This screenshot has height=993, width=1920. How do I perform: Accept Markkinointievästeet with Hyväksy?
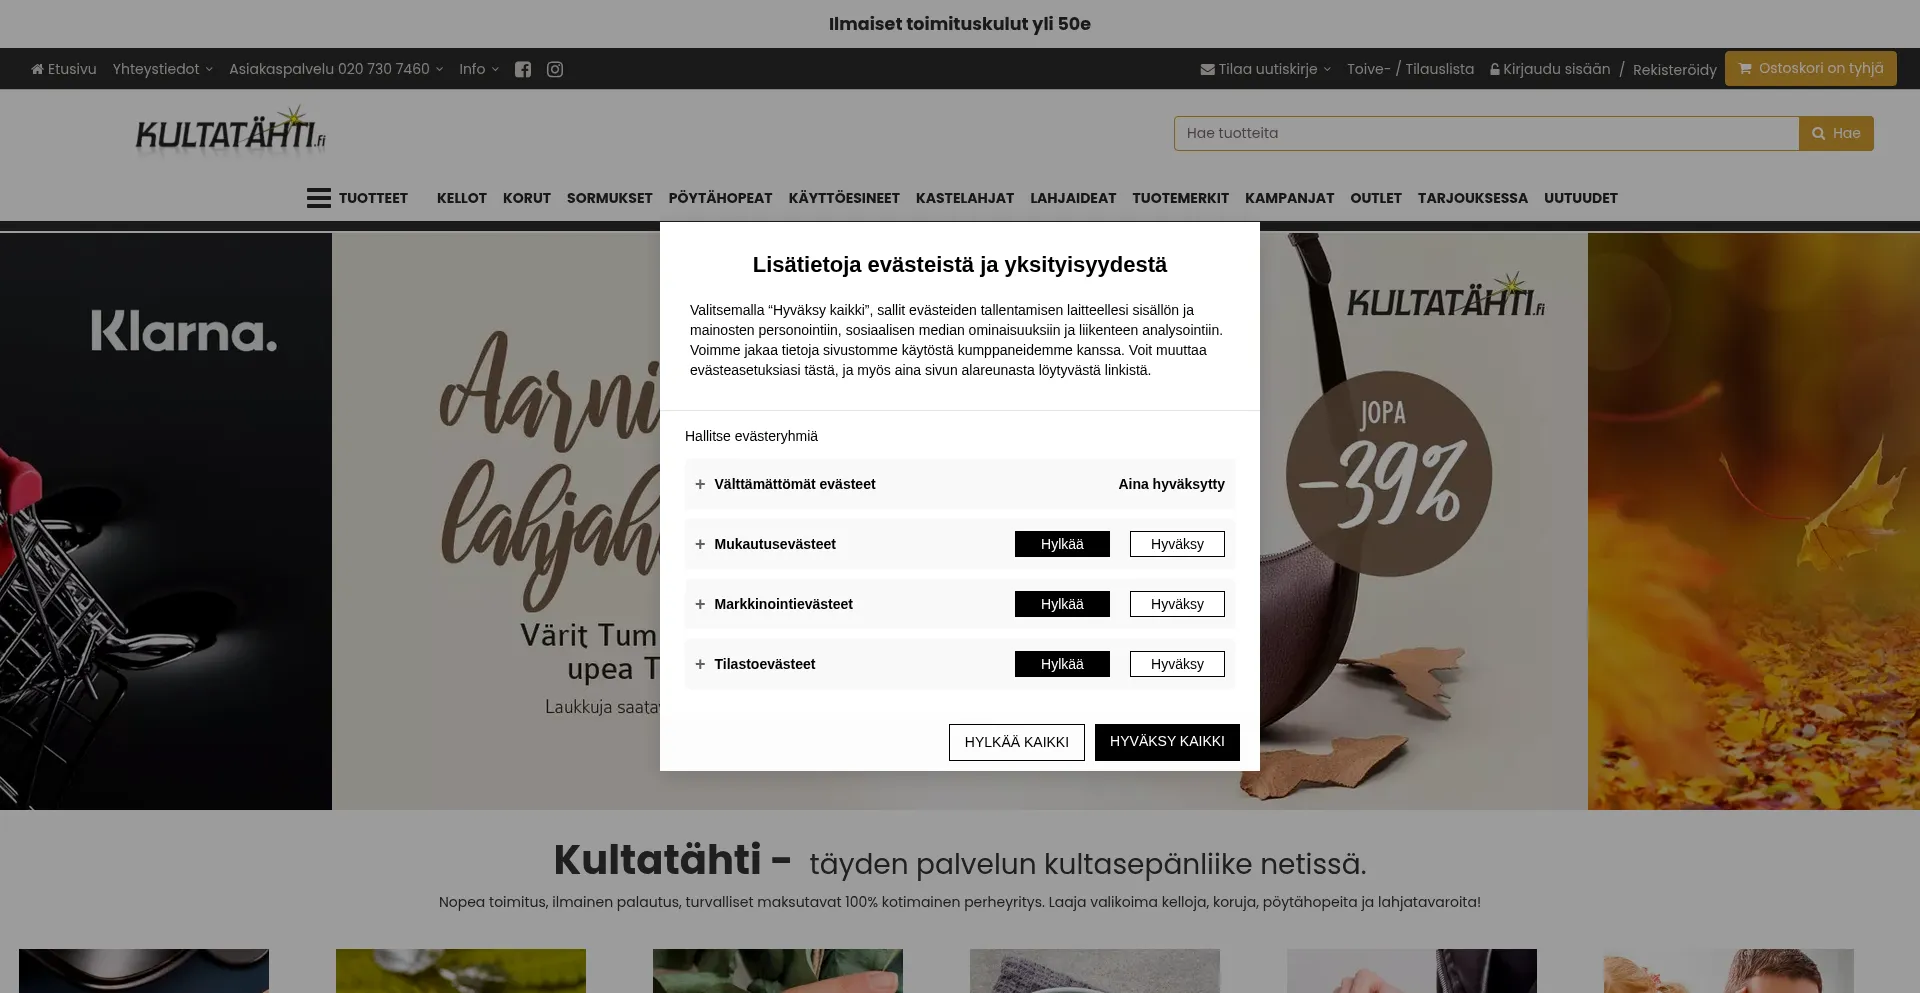(1176, 603)
